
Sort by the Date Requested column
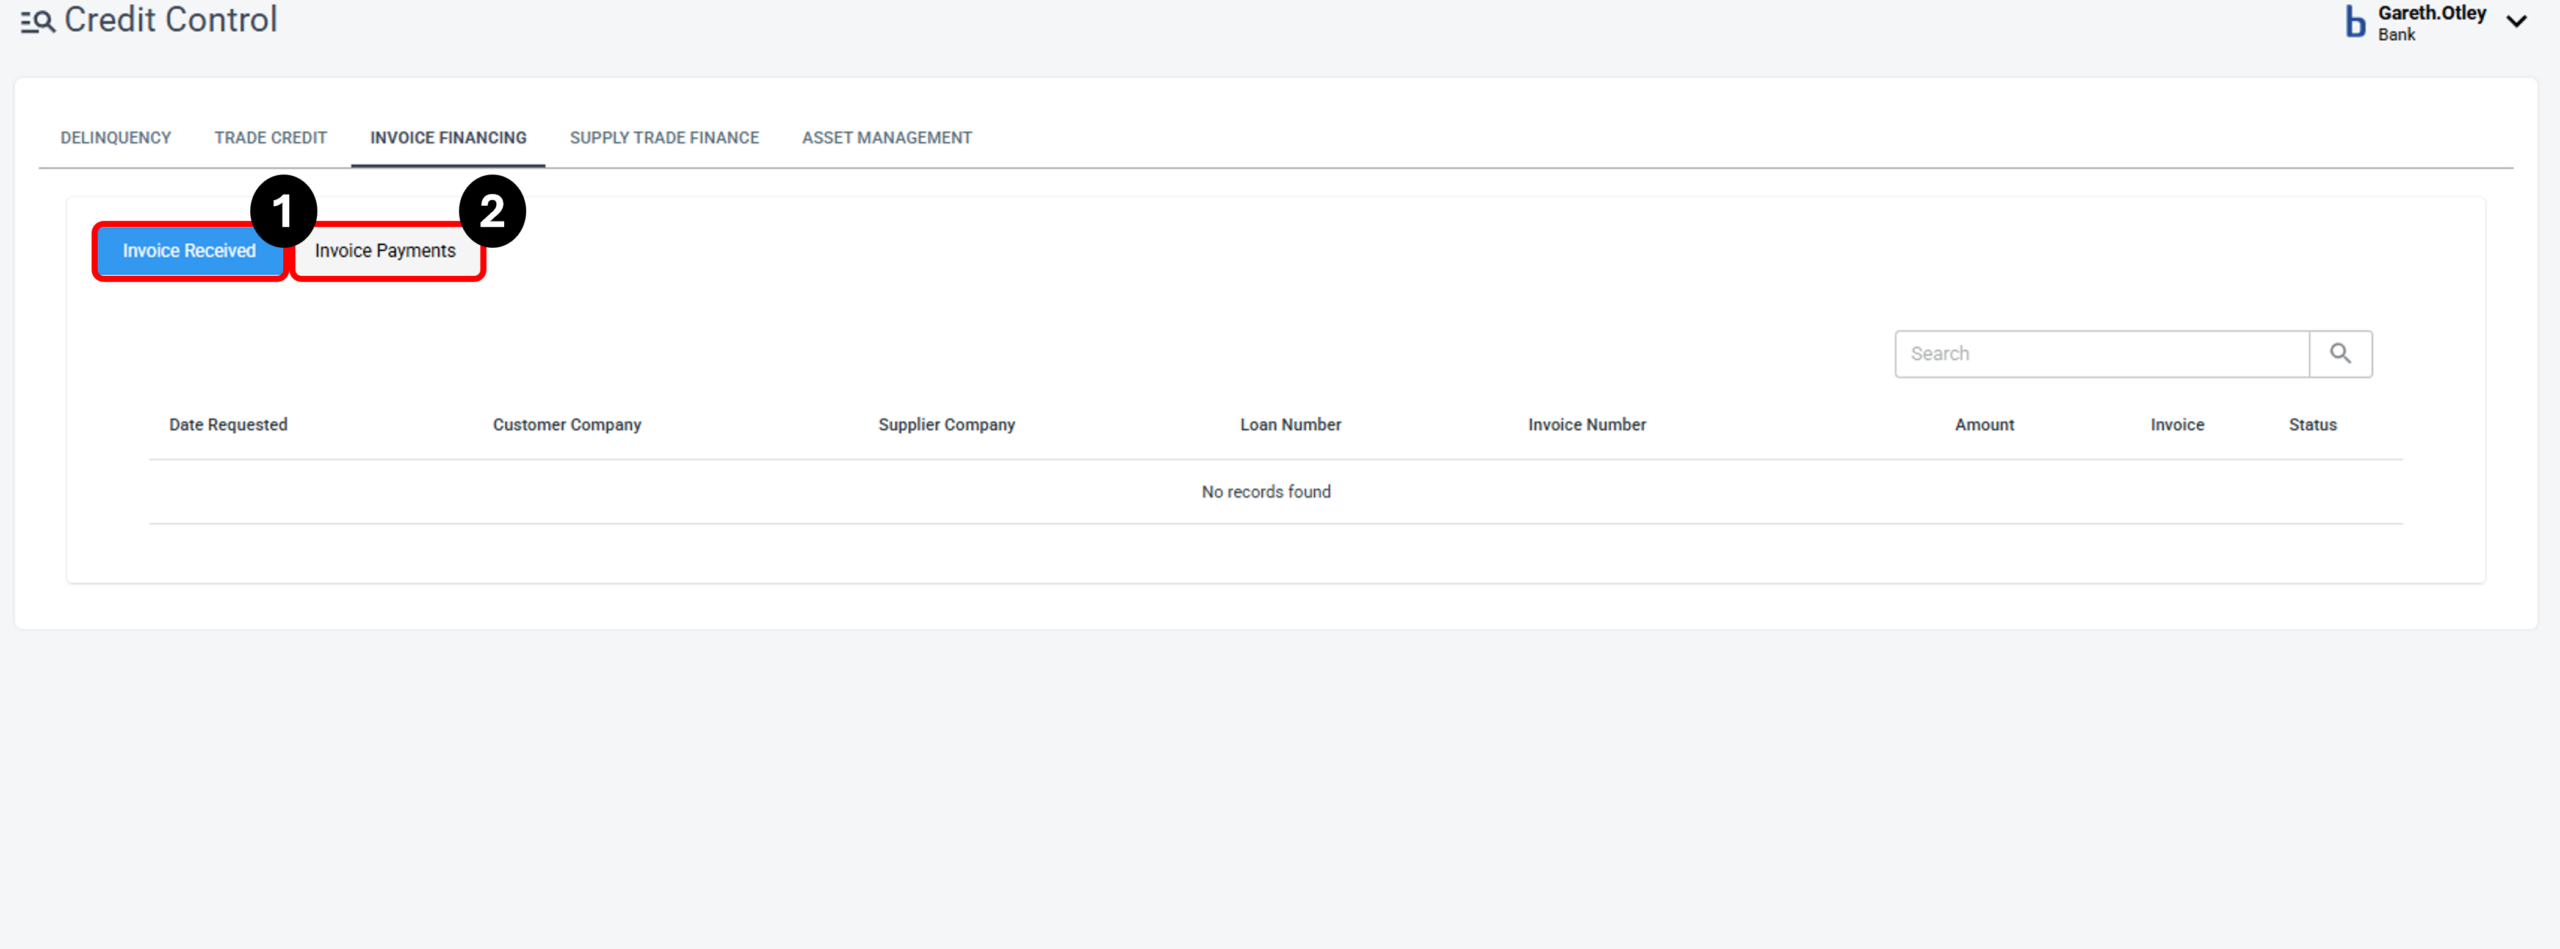(228, 424)
